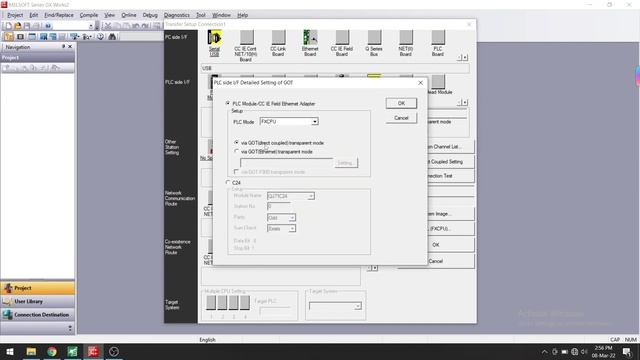Click the Windows Start button
The height and width of the screenshot is (360, 640).
click(x=10, y=351)
